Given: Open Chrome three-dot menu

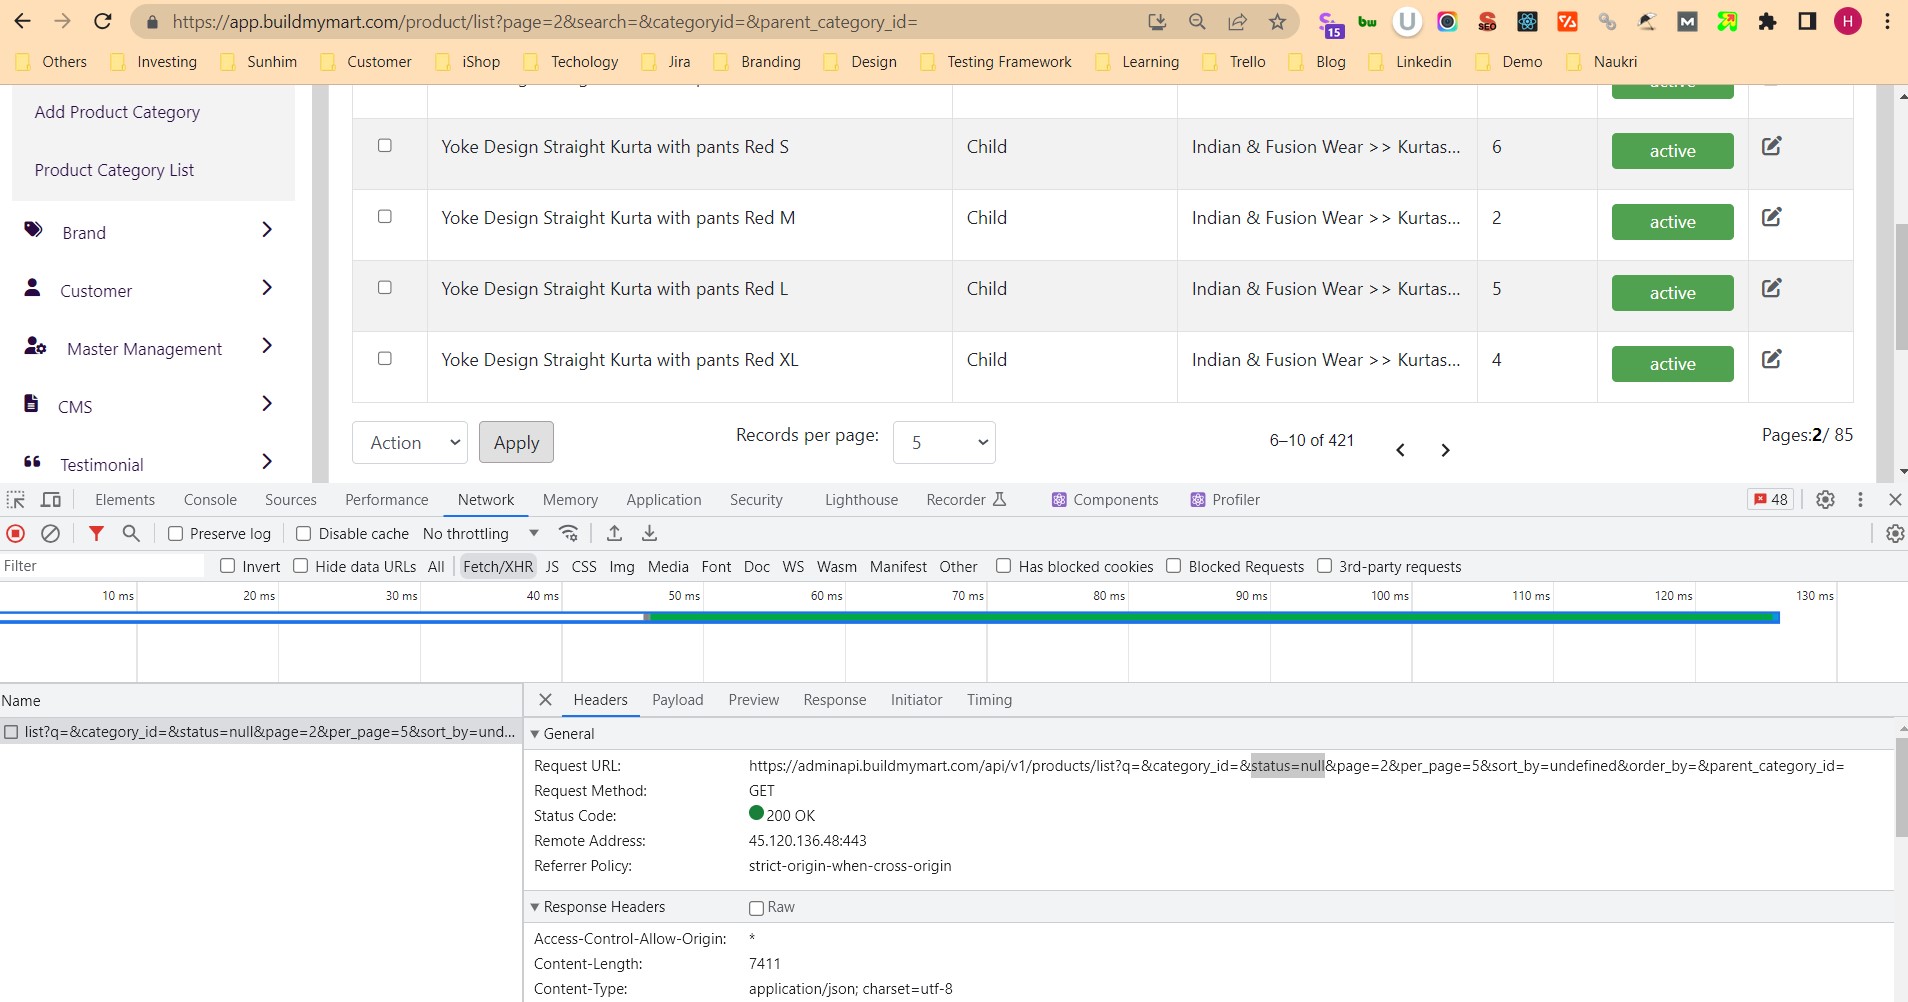Looking at the screenshot, I should pyautogui.click(x=1887, y=21).
